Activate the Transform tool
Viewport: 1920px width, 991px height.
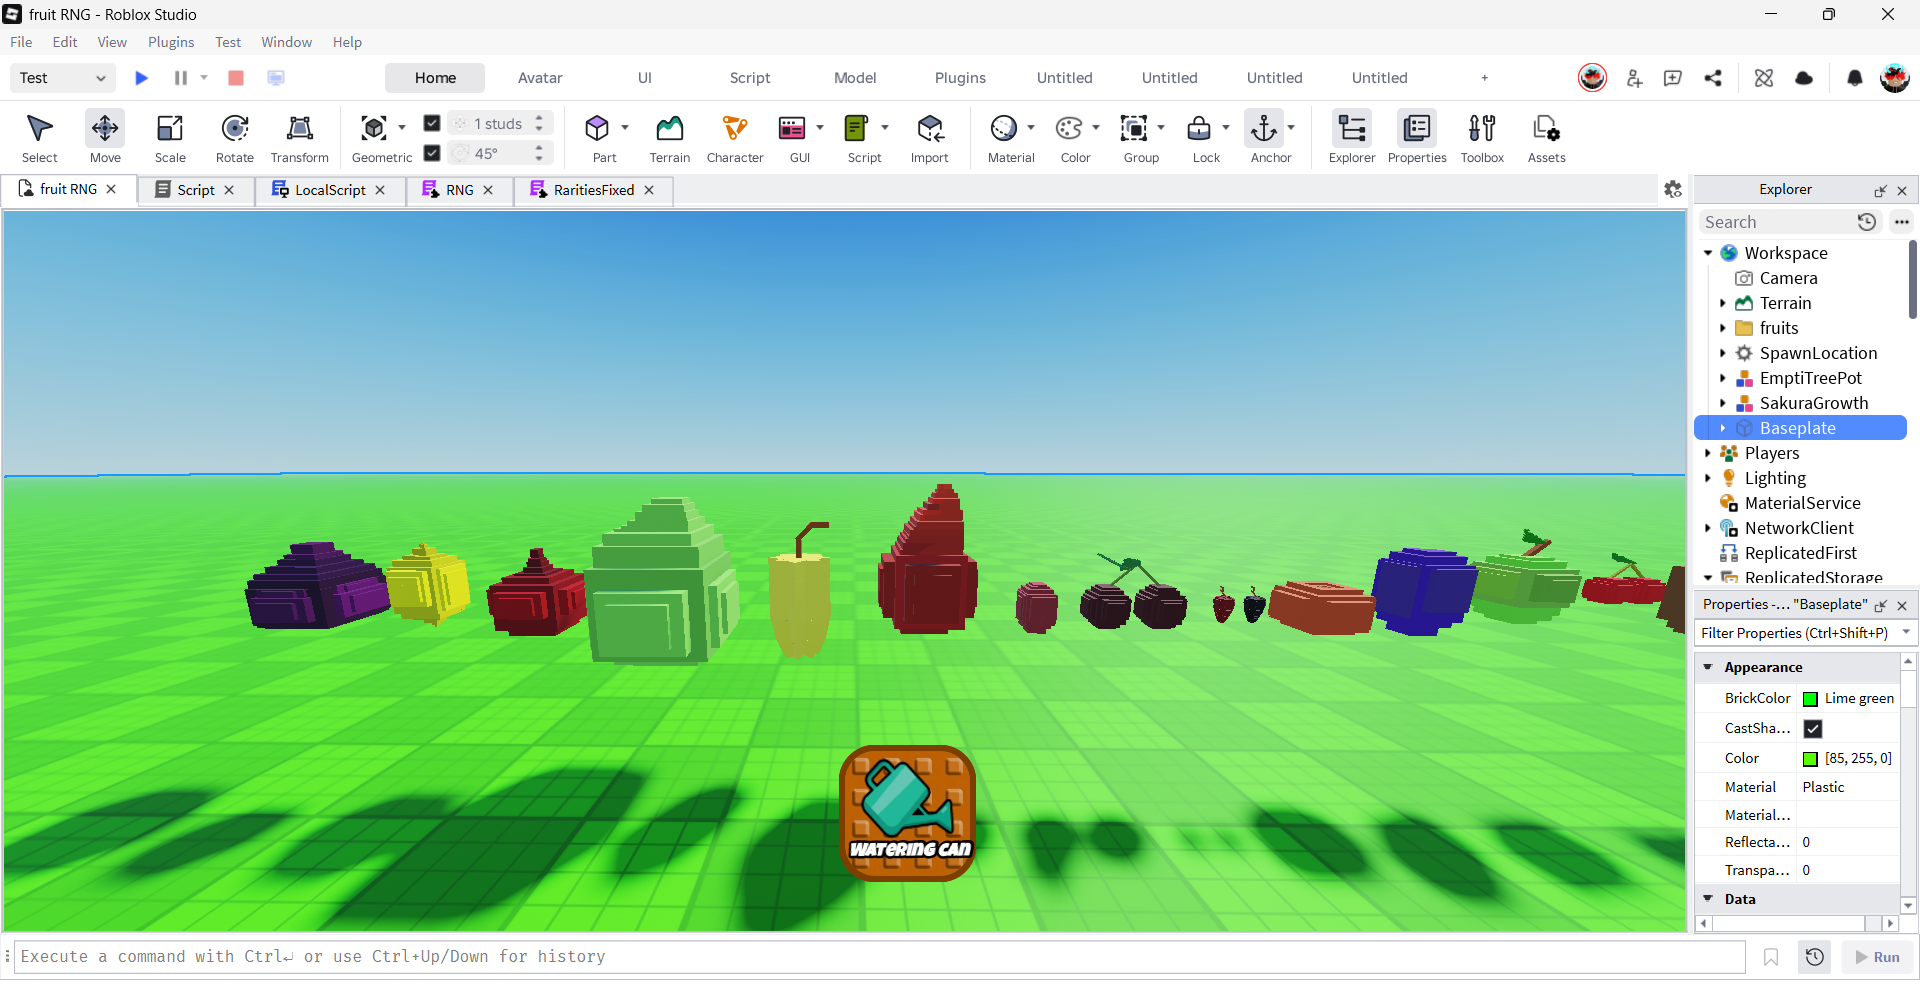[300, 137]
